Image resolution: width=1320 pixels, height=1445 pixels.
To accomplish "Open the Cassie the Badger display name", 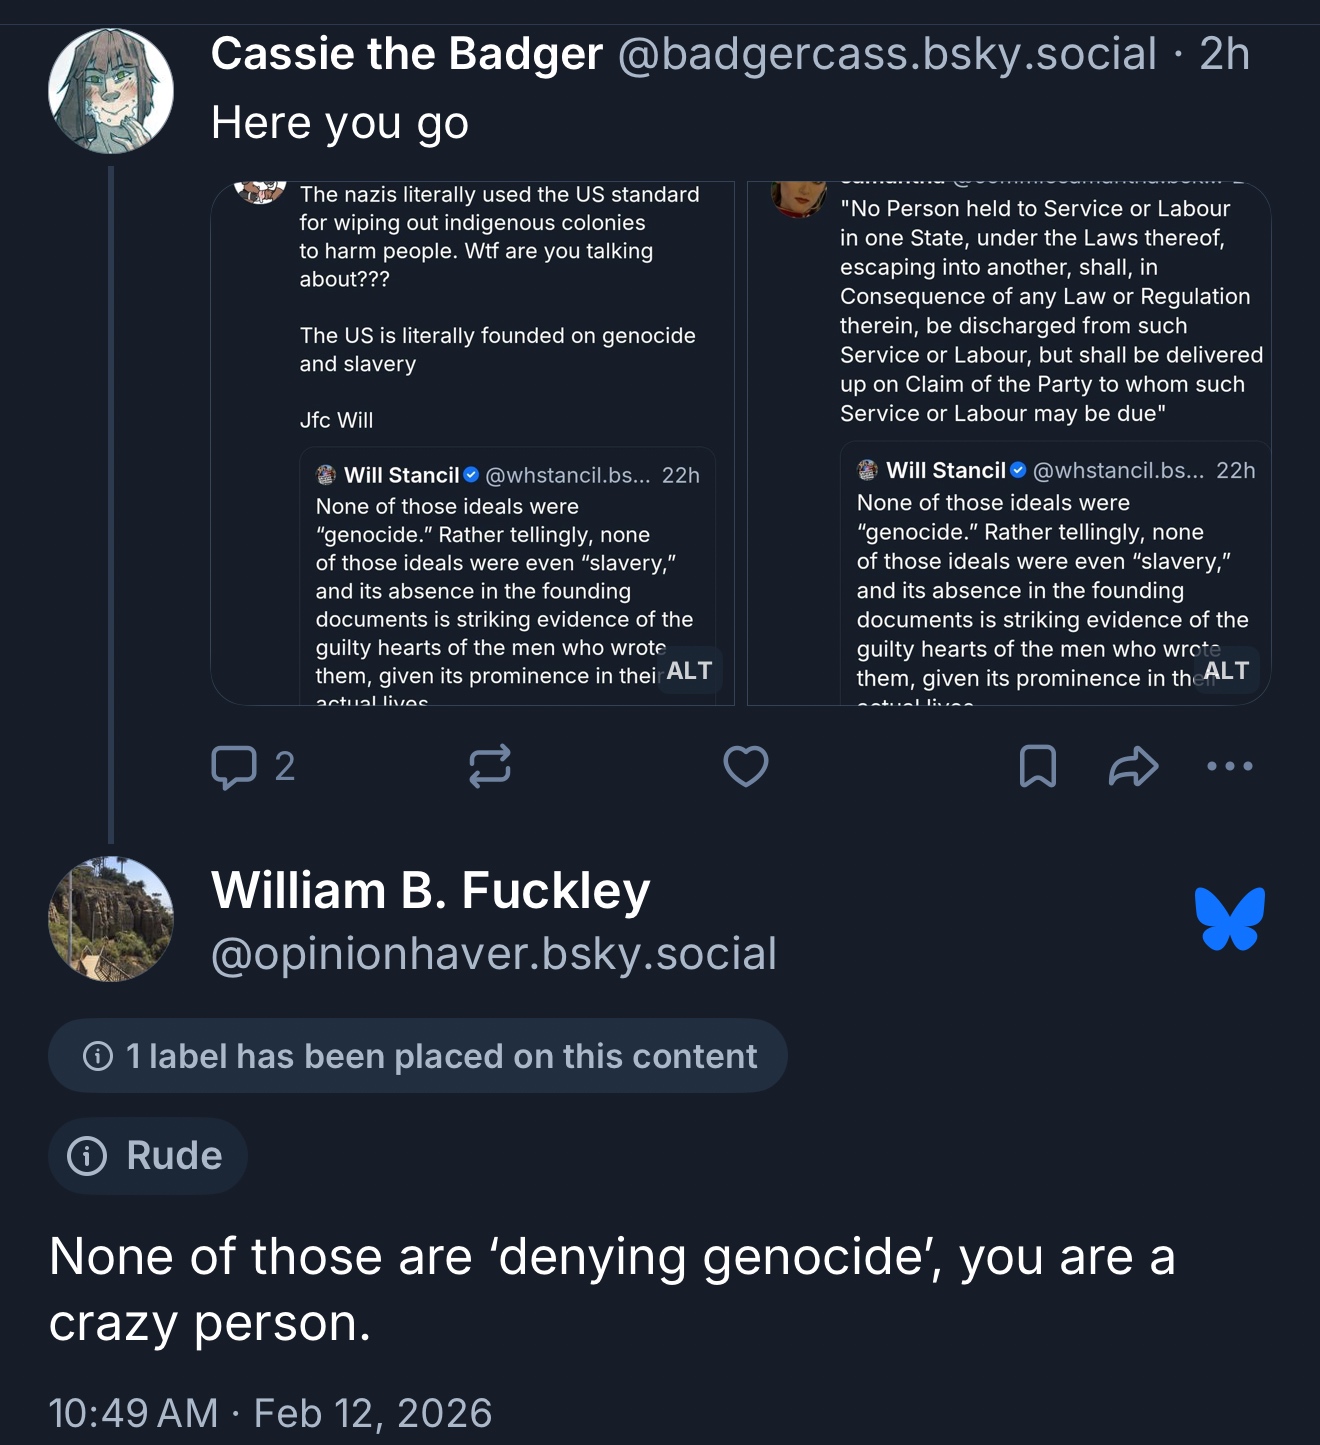I will (x=407, y=54).
